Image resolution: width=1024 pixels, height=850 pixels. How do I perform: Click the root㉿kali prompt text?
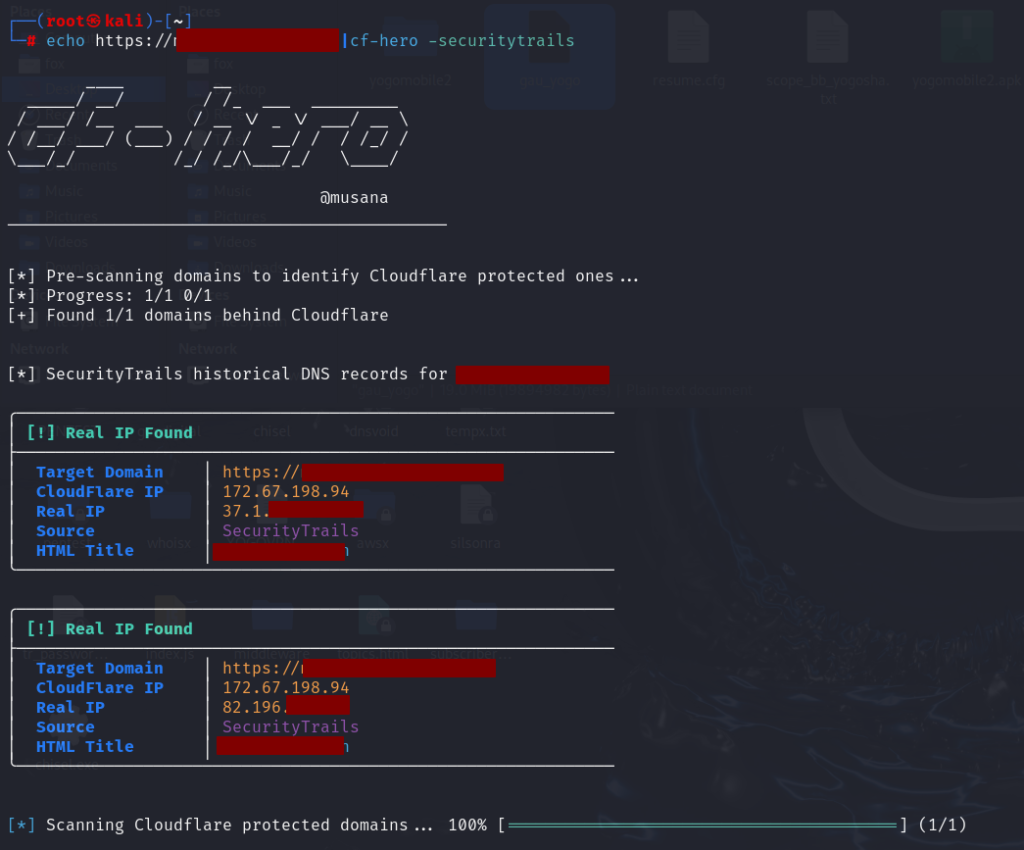click(95, 21)
